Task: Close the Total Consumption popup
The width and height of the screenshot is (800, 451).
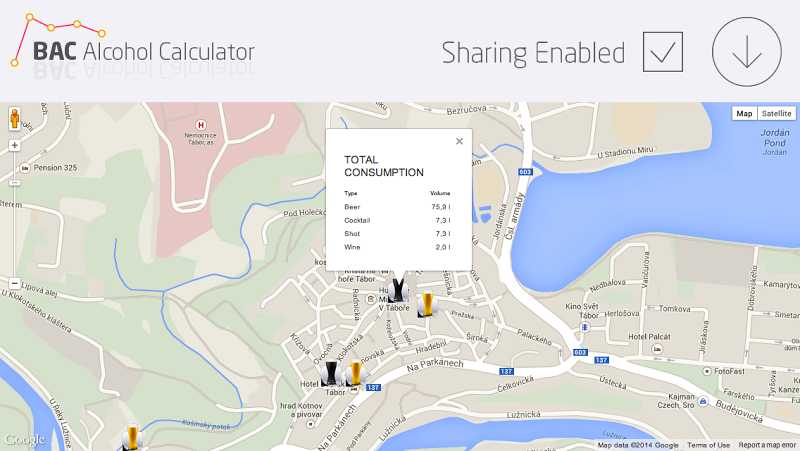Action: (459, 141)
